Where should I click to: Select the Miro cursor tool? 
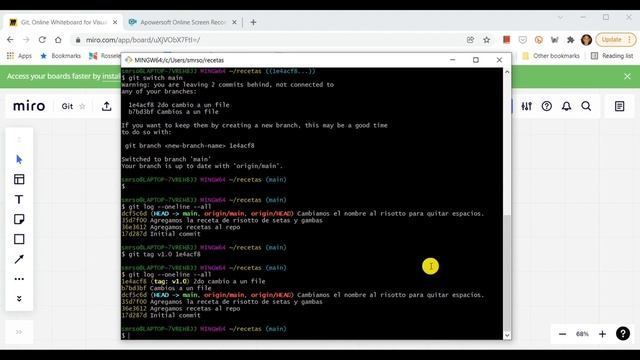(x=19, y=160)
